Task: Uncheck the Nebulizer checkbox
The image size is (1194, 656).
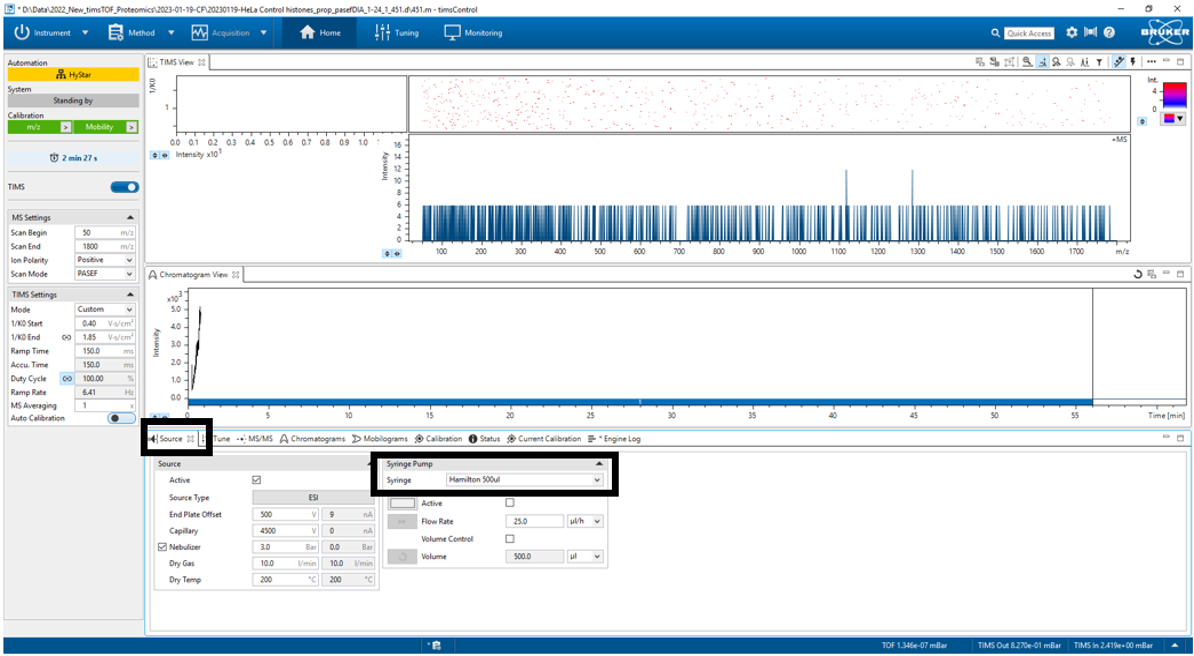Action: point(162,547)
